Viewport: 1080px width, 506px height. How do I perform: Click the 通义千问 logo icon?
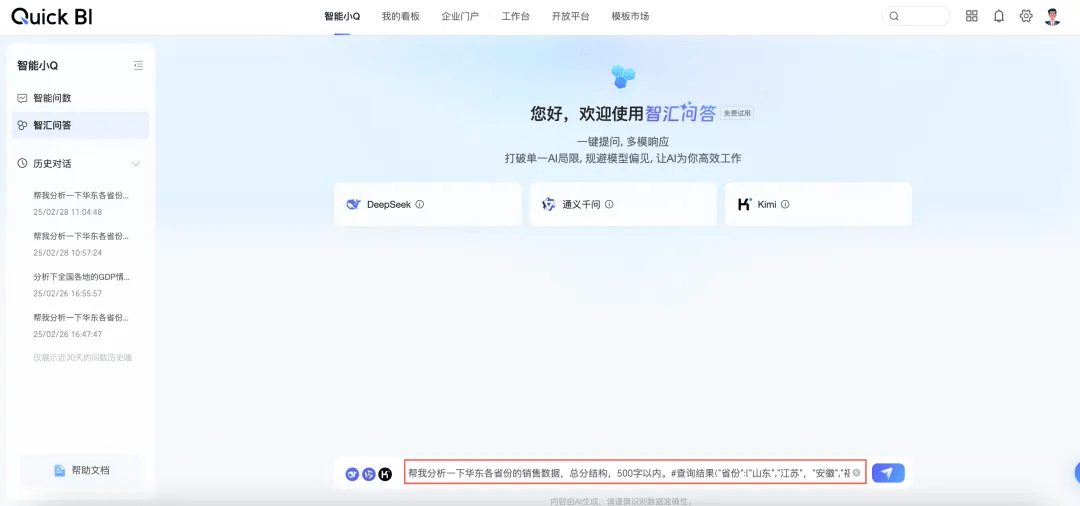click(549, 204)
